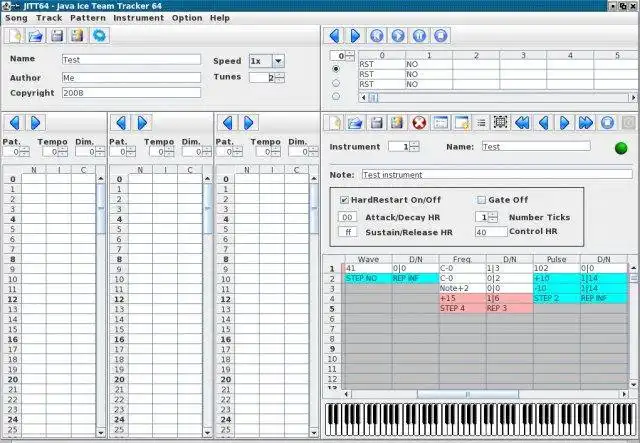Open the Pattern menu
This screenshot has height=443, width=640.
[88, 18]
